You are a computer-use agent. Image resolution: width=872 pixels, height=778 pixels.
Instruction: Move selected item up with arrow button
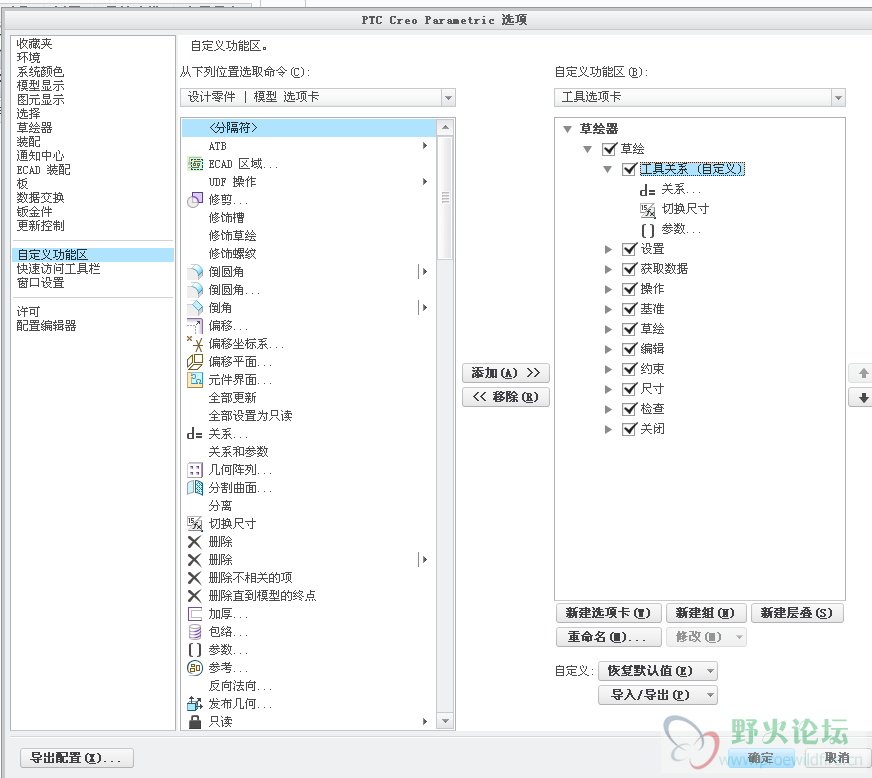(x=863, y=373)
